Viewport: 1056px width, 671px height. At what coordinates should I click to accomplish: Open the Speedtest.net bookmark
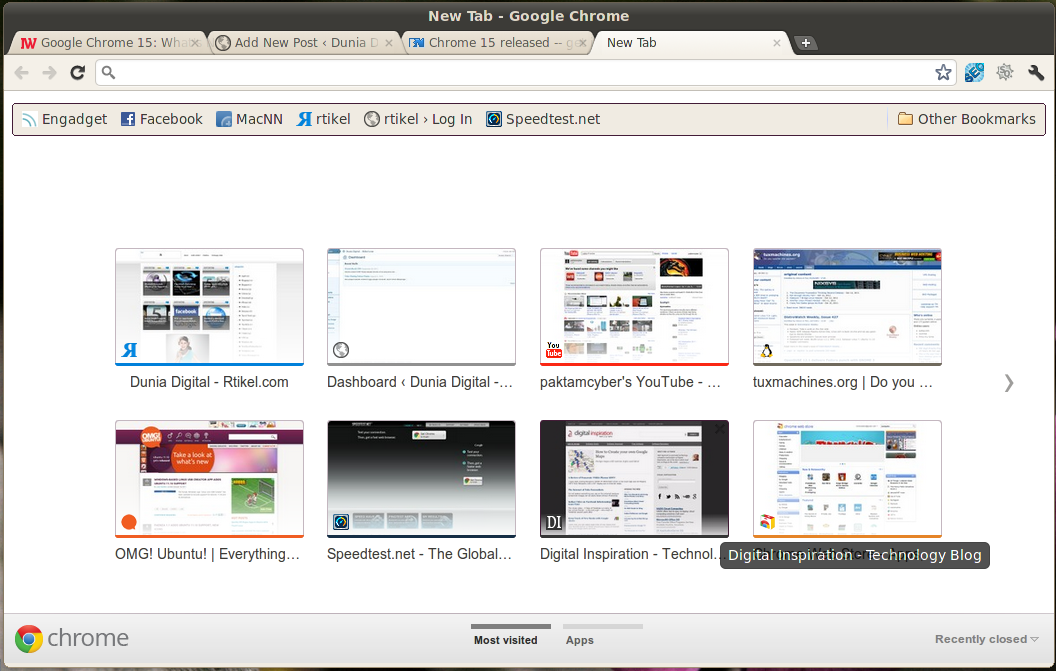click(x=543, y=119)
